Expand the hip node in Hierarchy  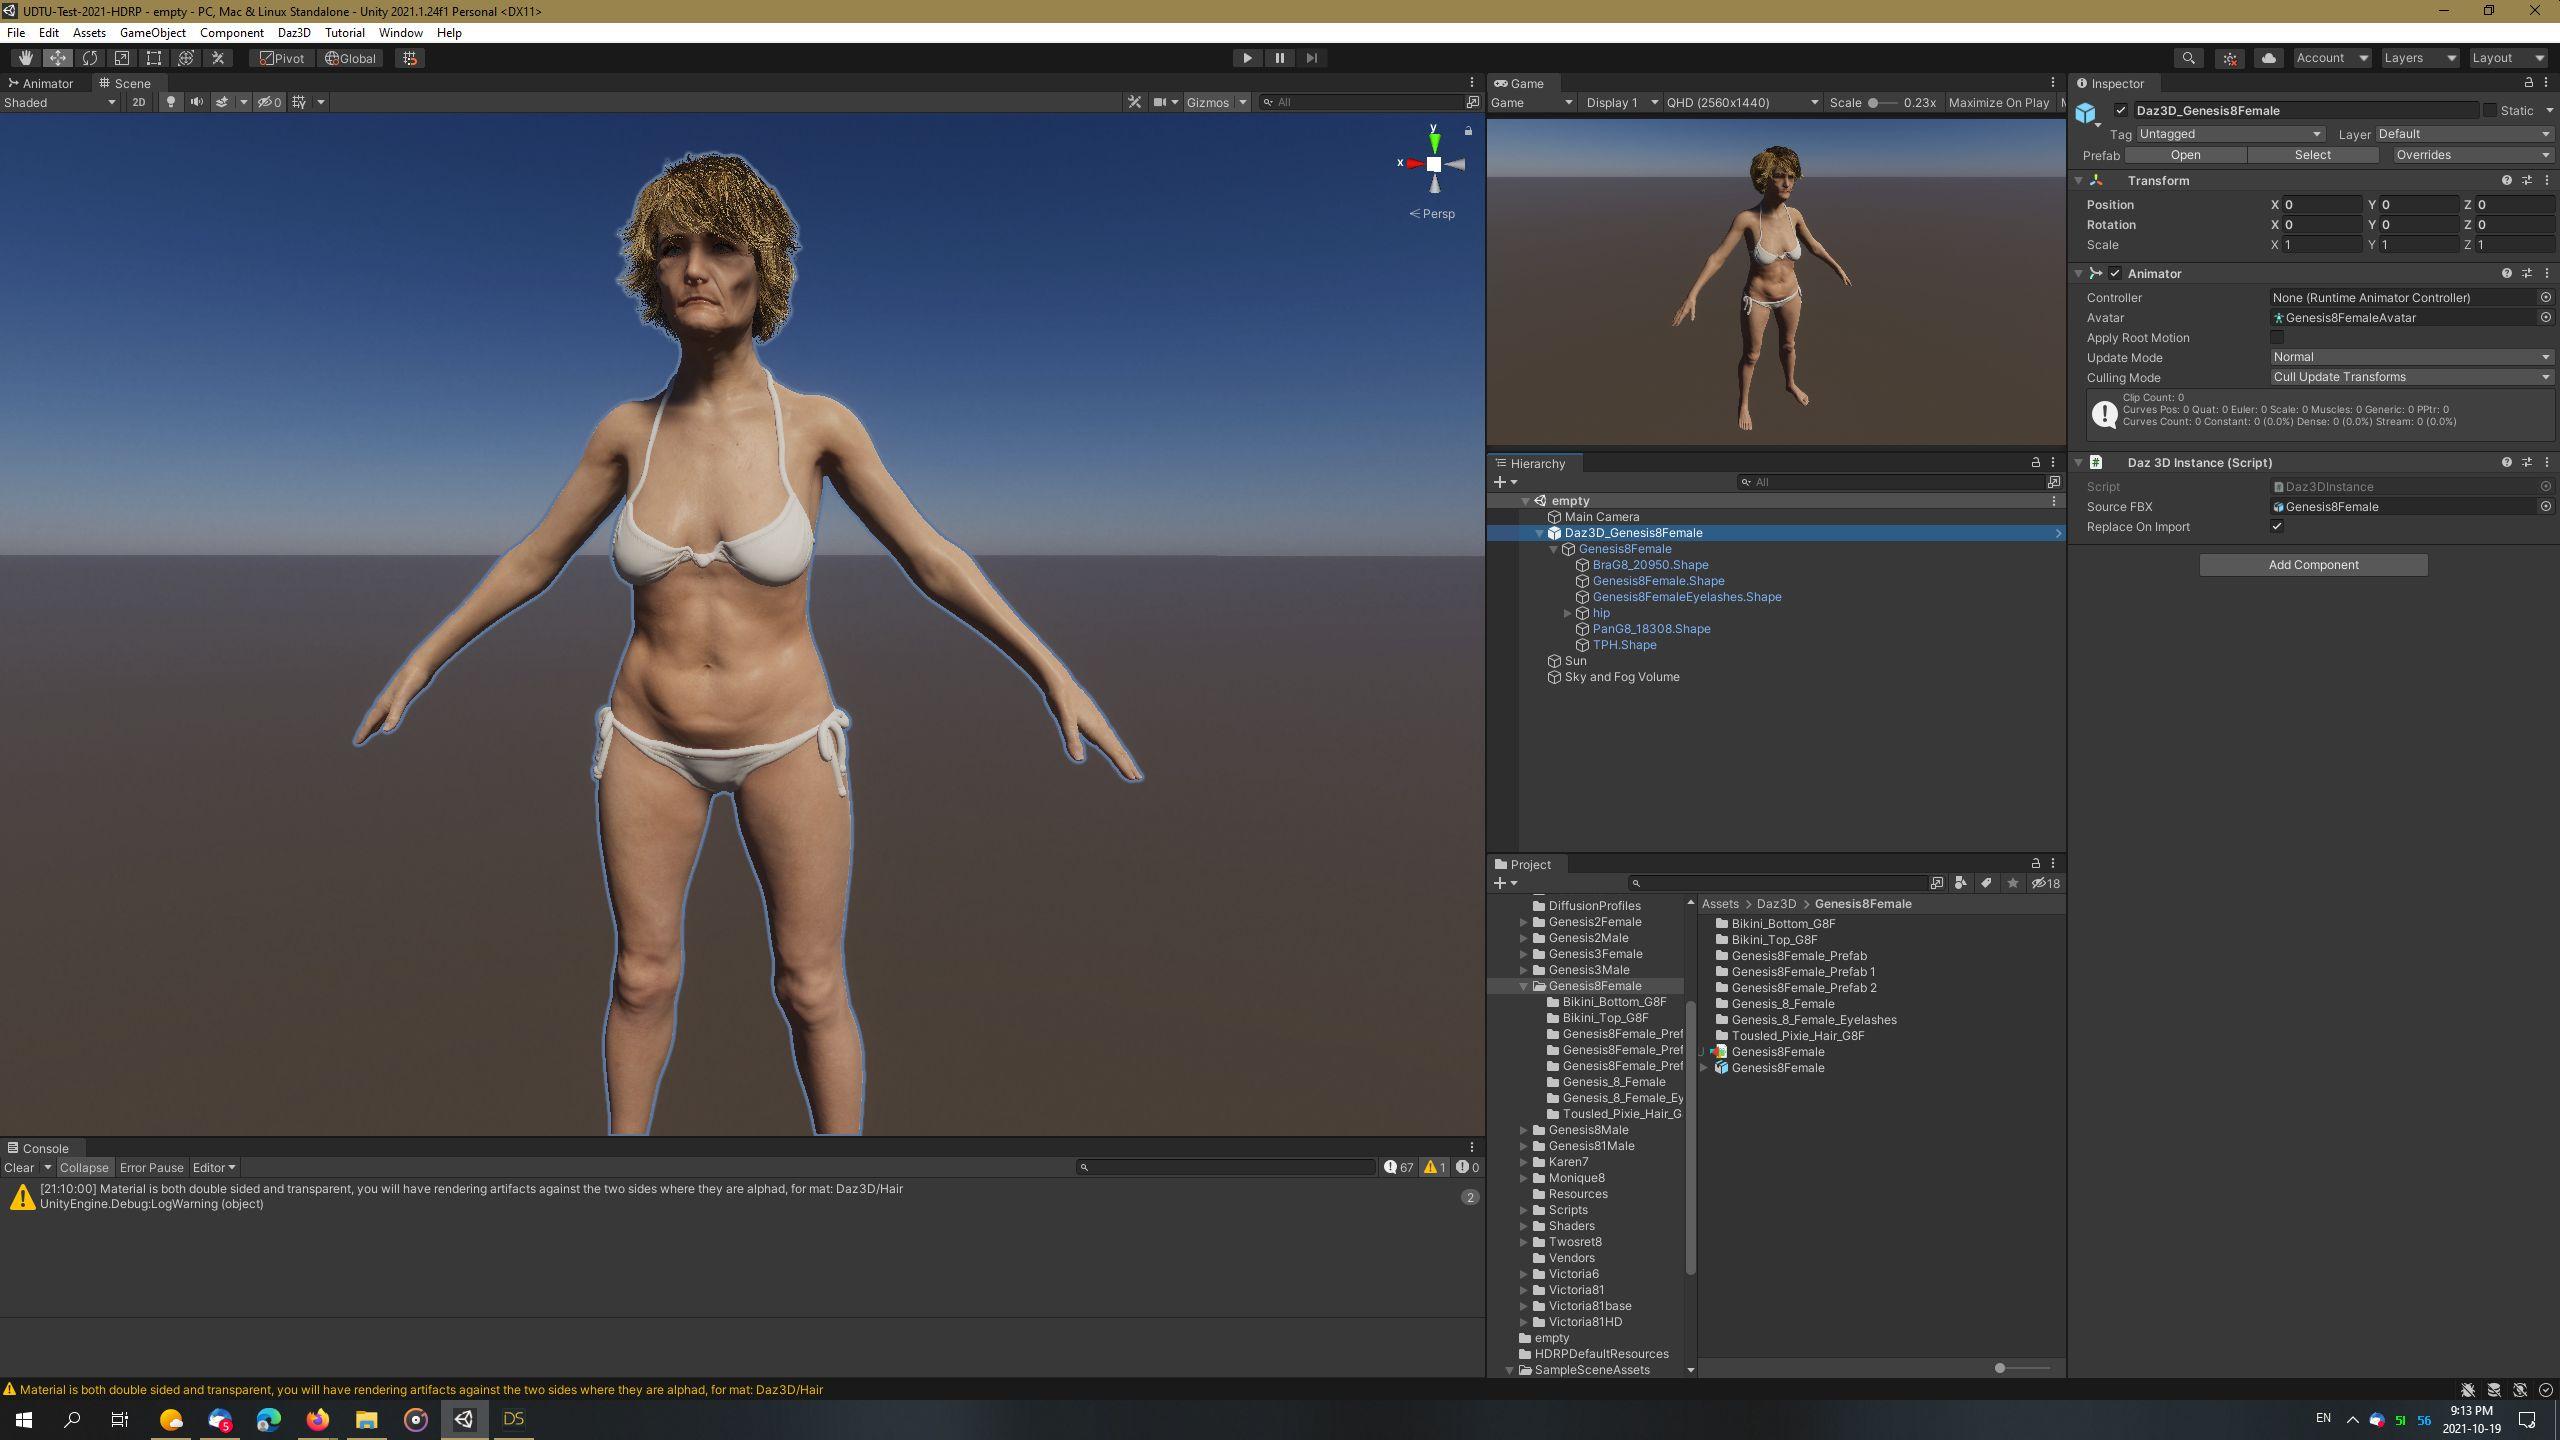click(x=1567, y=613)
